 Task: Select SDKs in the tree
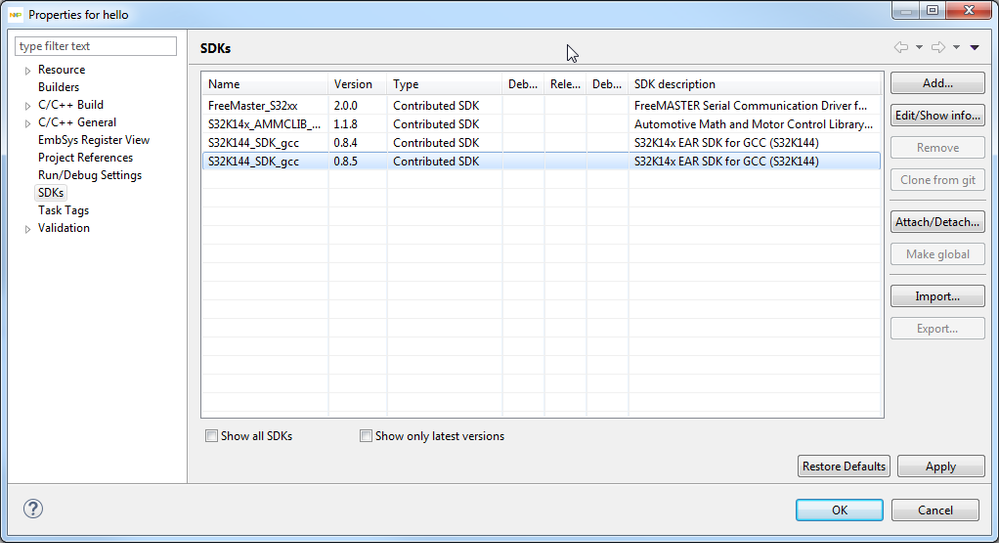tap(51, 192)
